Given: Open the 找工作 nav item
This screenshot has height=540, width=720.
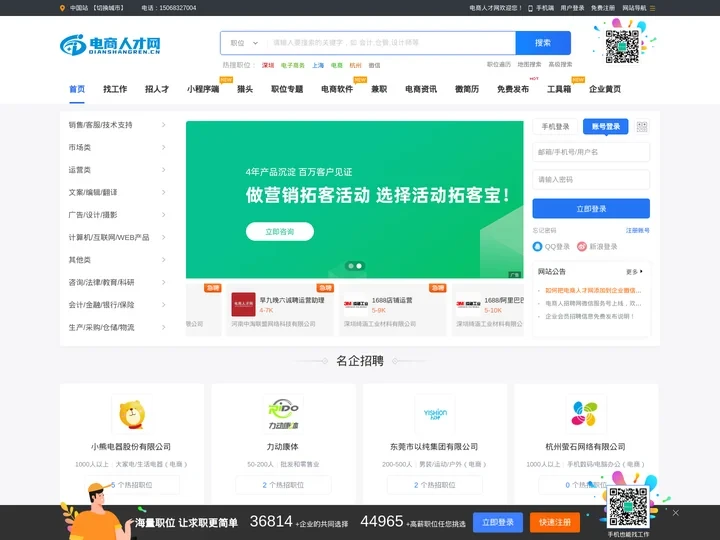Looking at the screenshot, I should coord(115,89).
